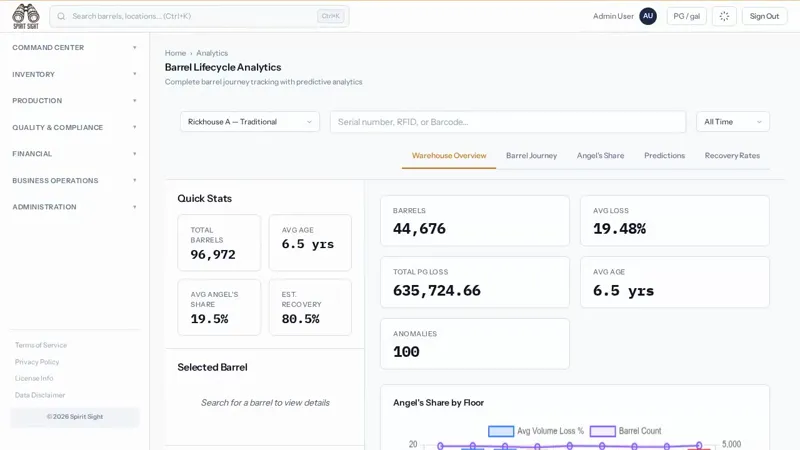Screen dimensions: 800x450
Task: Click the Analytics breadcrumb
Action: click(x=212, y=53)
